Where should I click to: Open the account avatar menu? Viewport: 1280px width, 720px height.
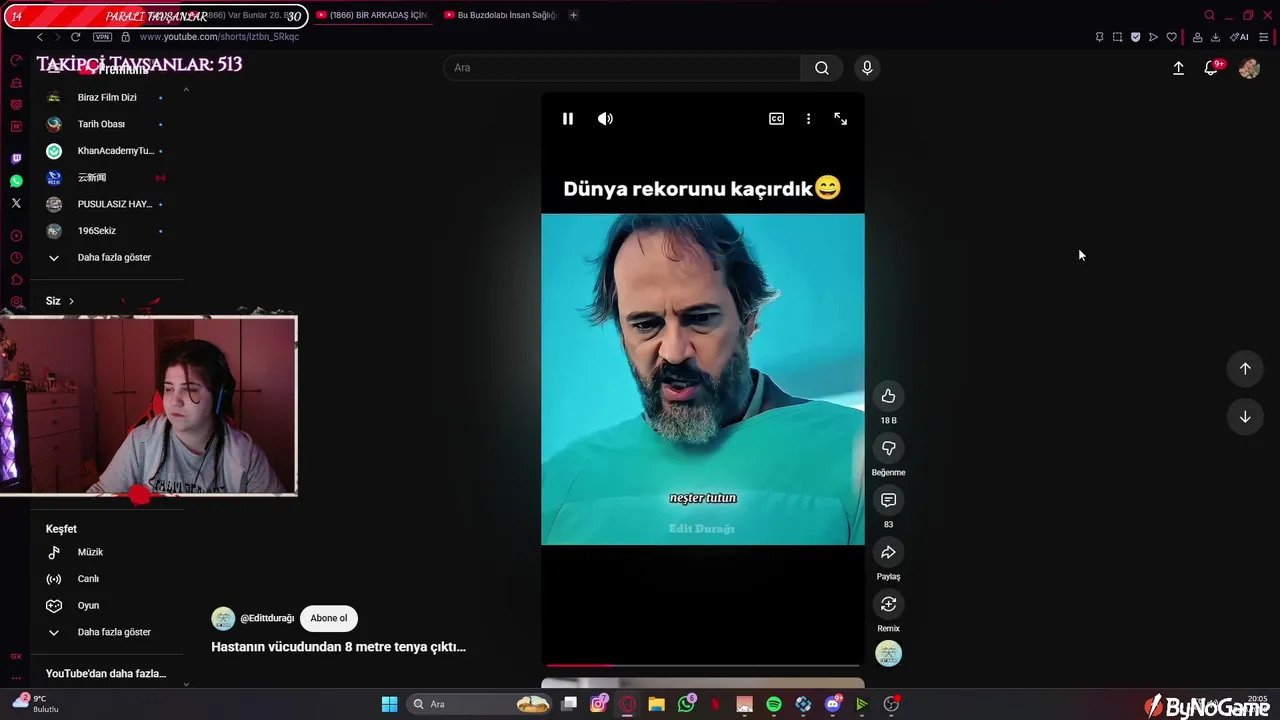[1249, 68]
